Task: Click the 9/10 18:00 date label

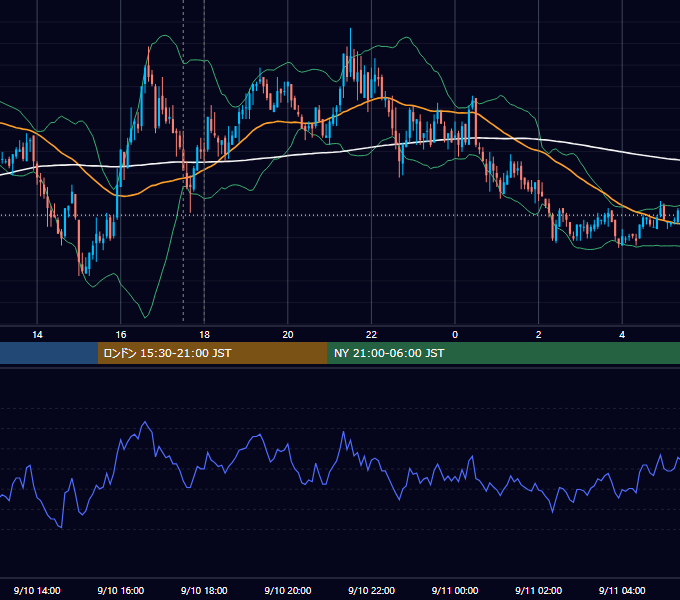Action: pyautogui.click(x=204, y=590)
